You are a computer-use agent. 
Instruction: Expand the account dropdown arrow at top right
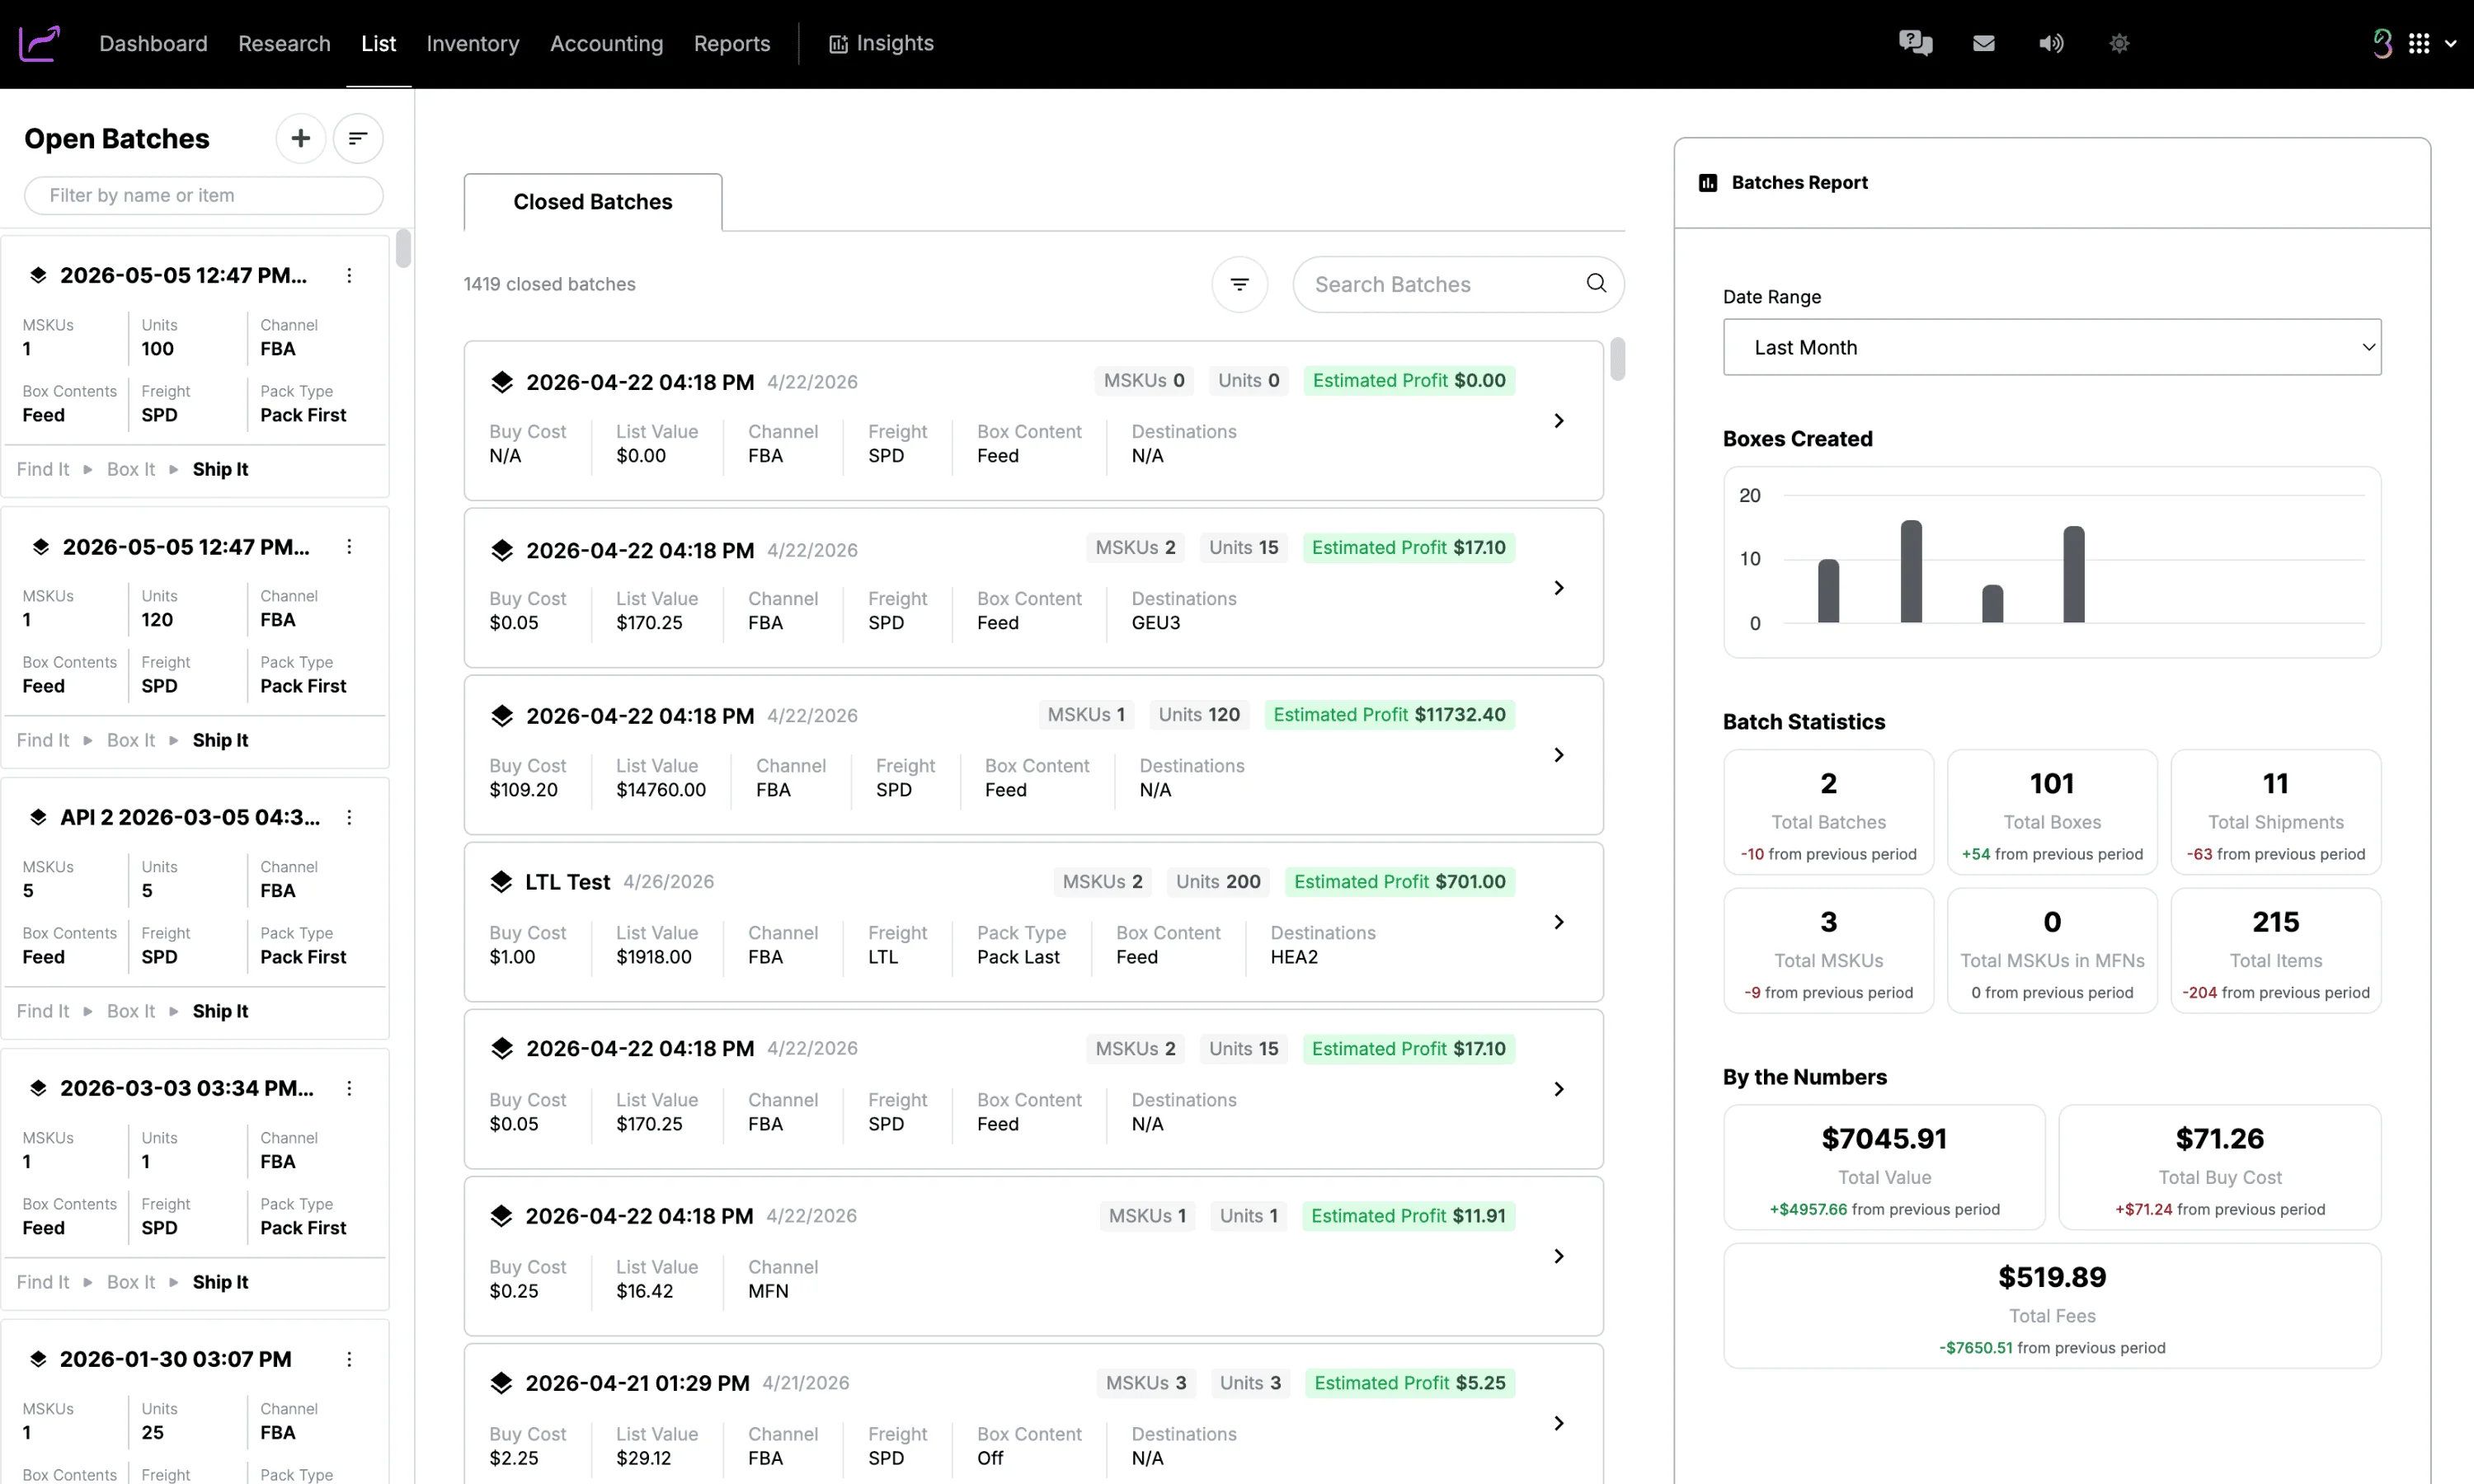pos(2451,43)
